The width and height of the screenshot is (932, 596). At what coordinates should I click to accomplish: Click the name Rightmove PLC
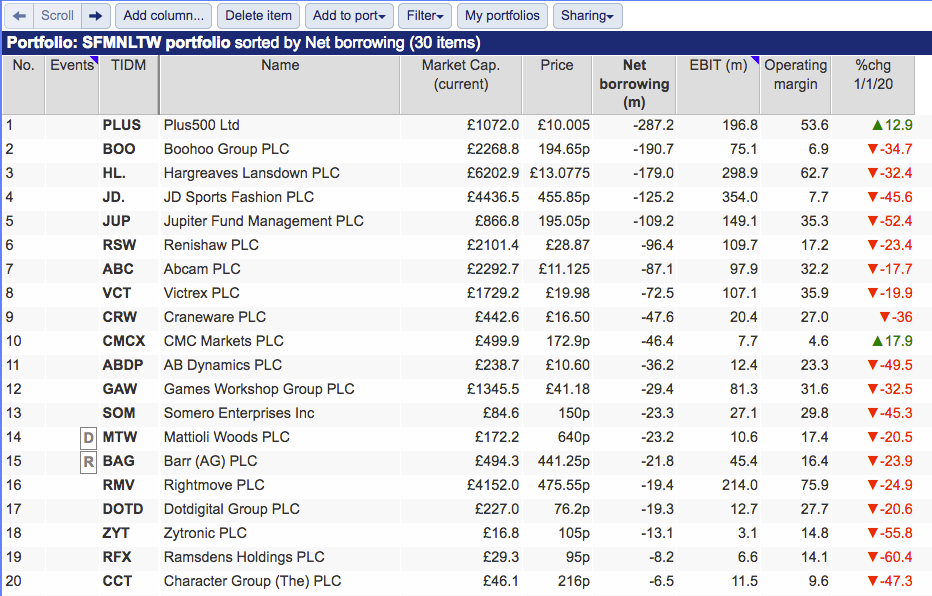point(214,485)
